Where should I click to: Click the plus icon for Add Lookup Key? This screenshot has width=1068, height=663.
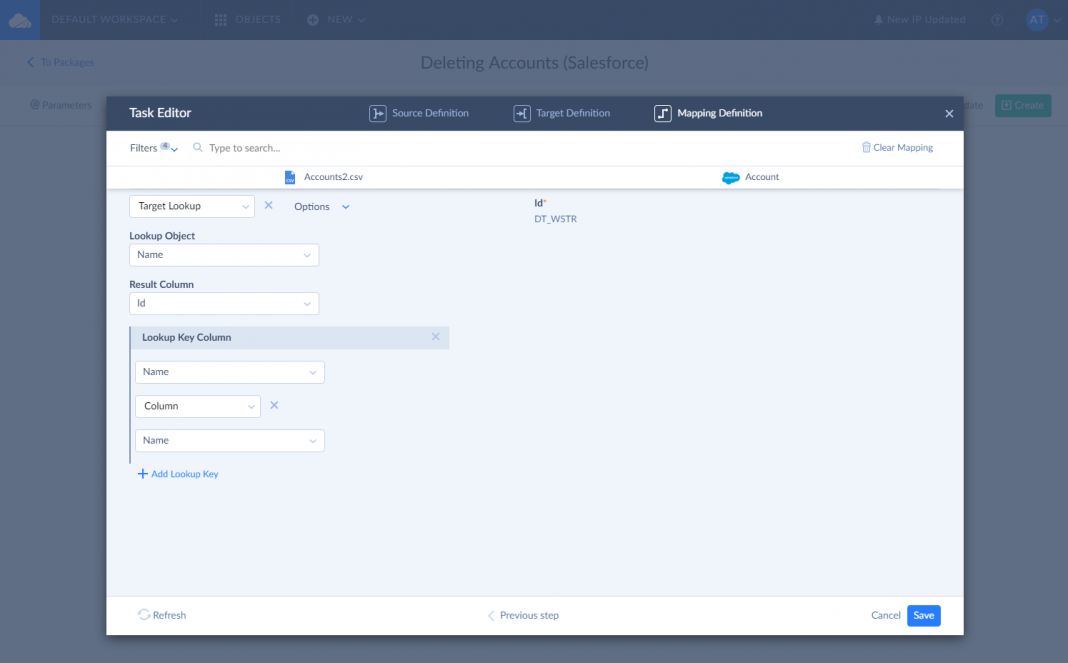(x=142, y=474)
